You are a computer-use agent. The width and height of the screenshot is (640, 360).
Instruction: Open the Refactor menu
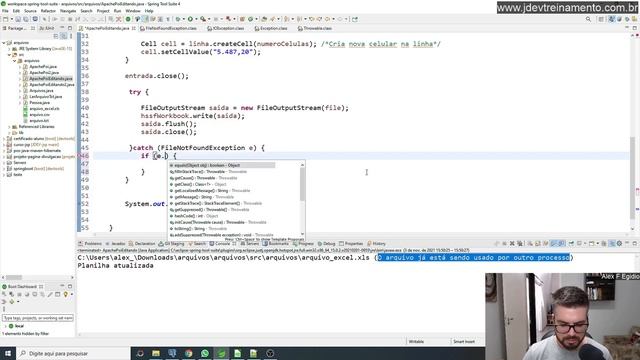point(48,11)
